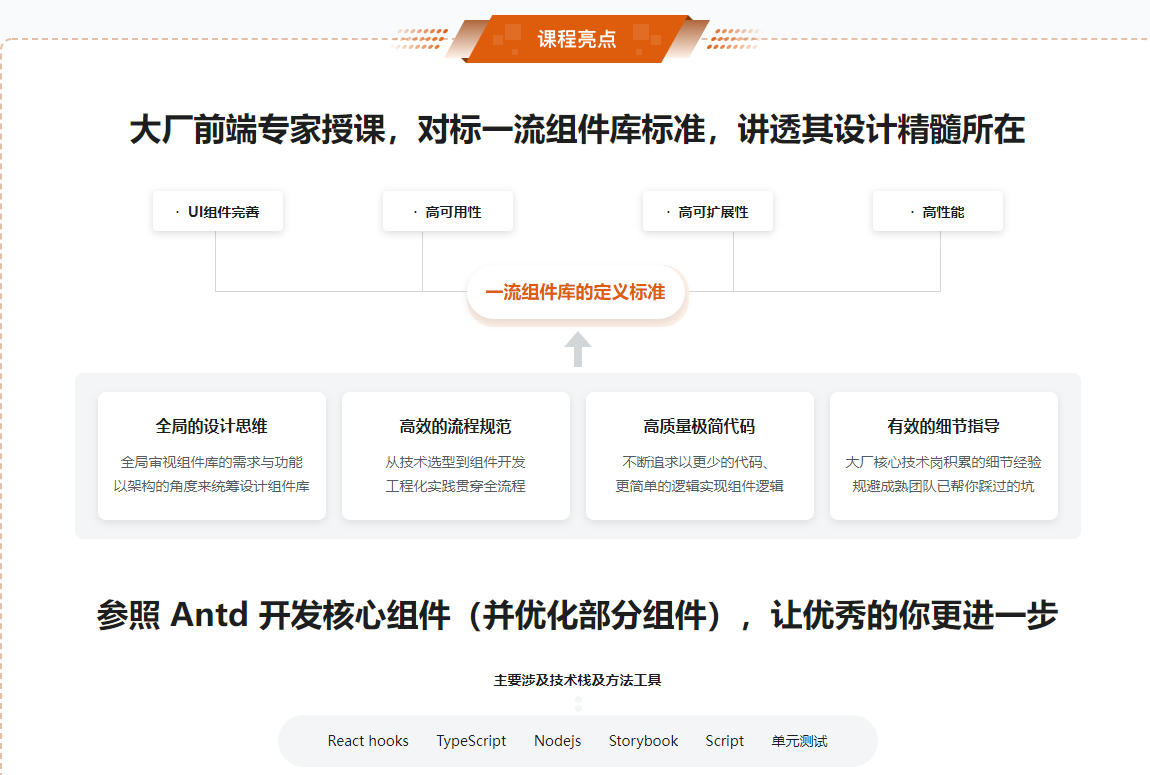
Task: Open the 全局的设计思维 card
Action: pyautogui.click(x=212, y=456)
